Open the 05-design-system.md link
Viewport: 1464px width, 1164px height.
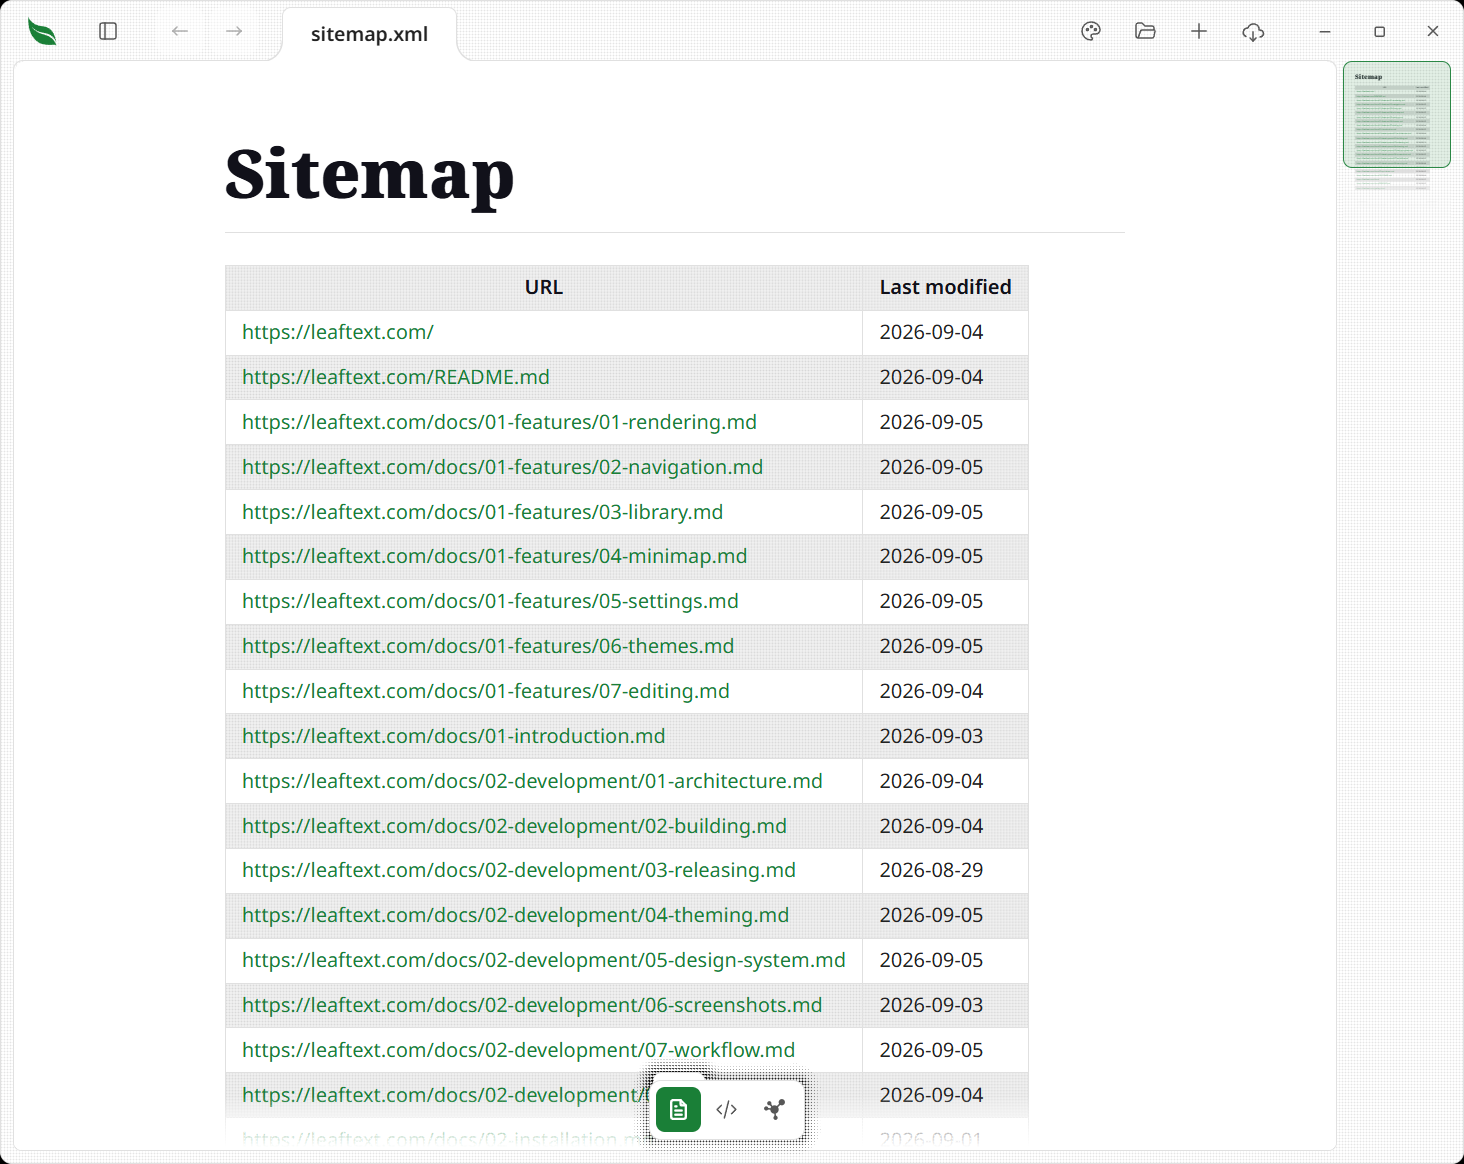click(544, 960)
